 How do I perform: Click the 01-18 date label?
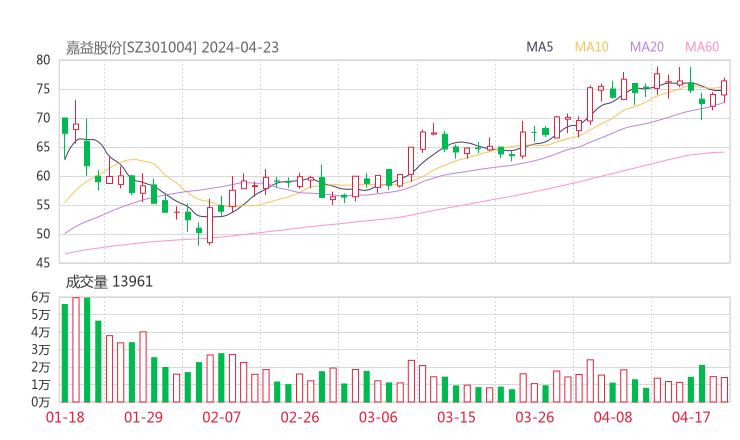(x=65, y=417)
